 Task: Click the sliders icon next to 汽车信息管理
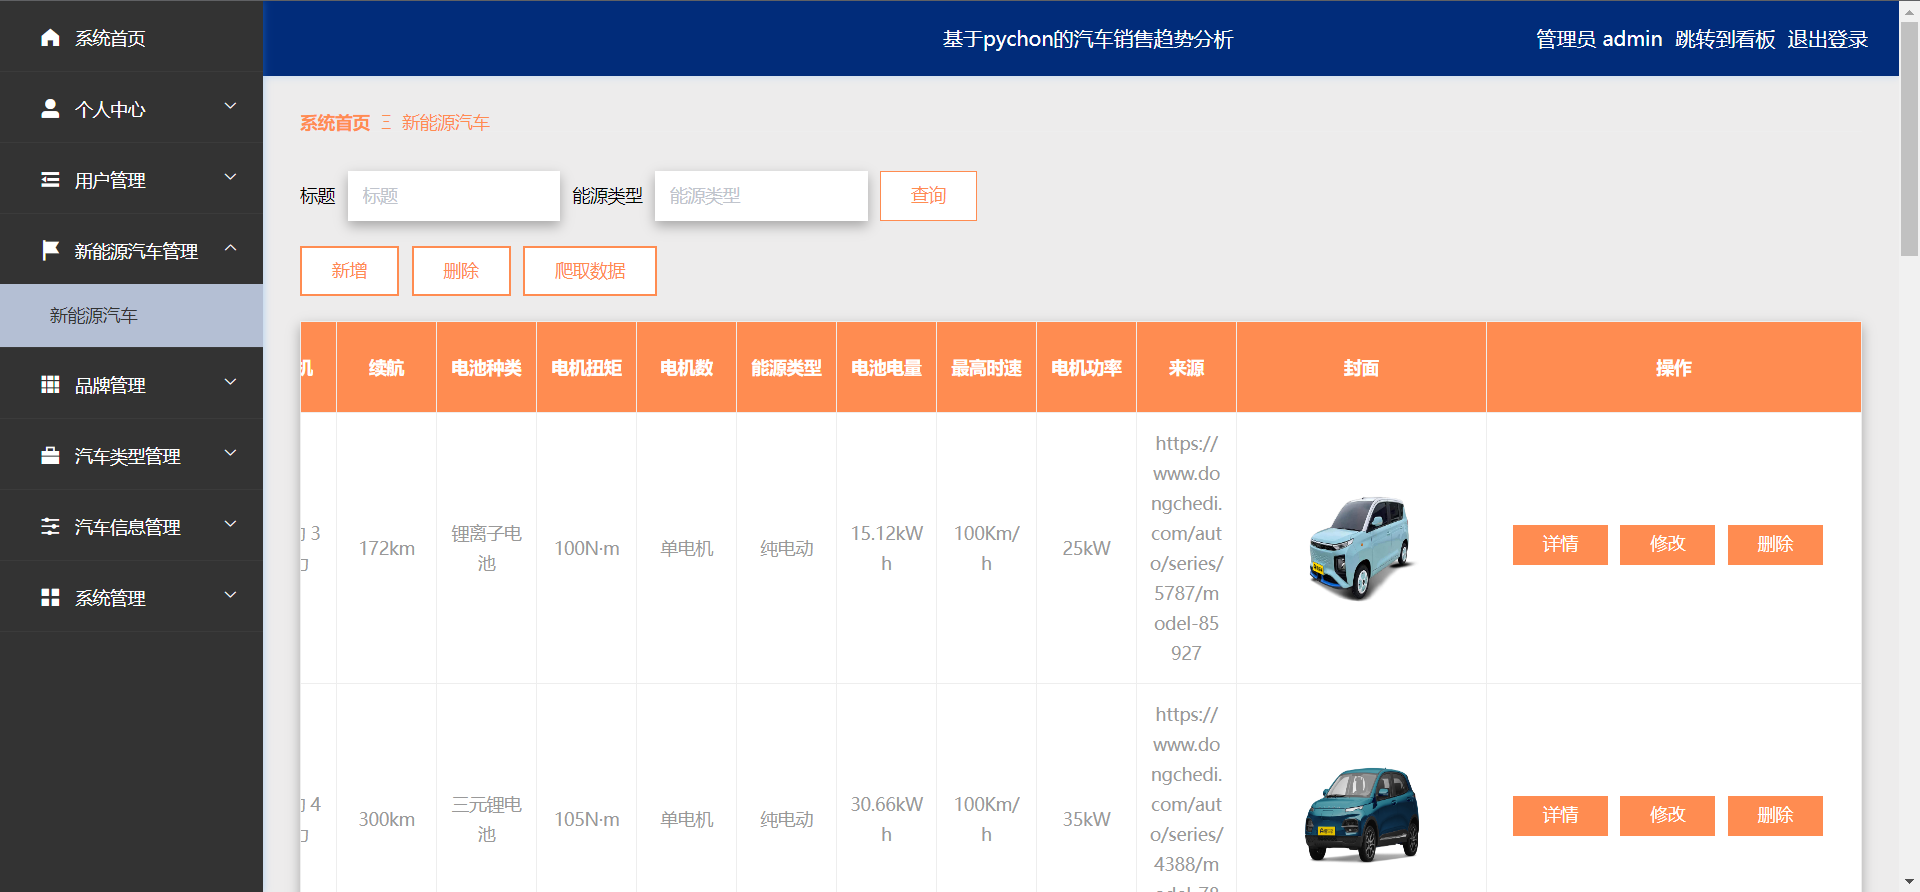point(50,526)
